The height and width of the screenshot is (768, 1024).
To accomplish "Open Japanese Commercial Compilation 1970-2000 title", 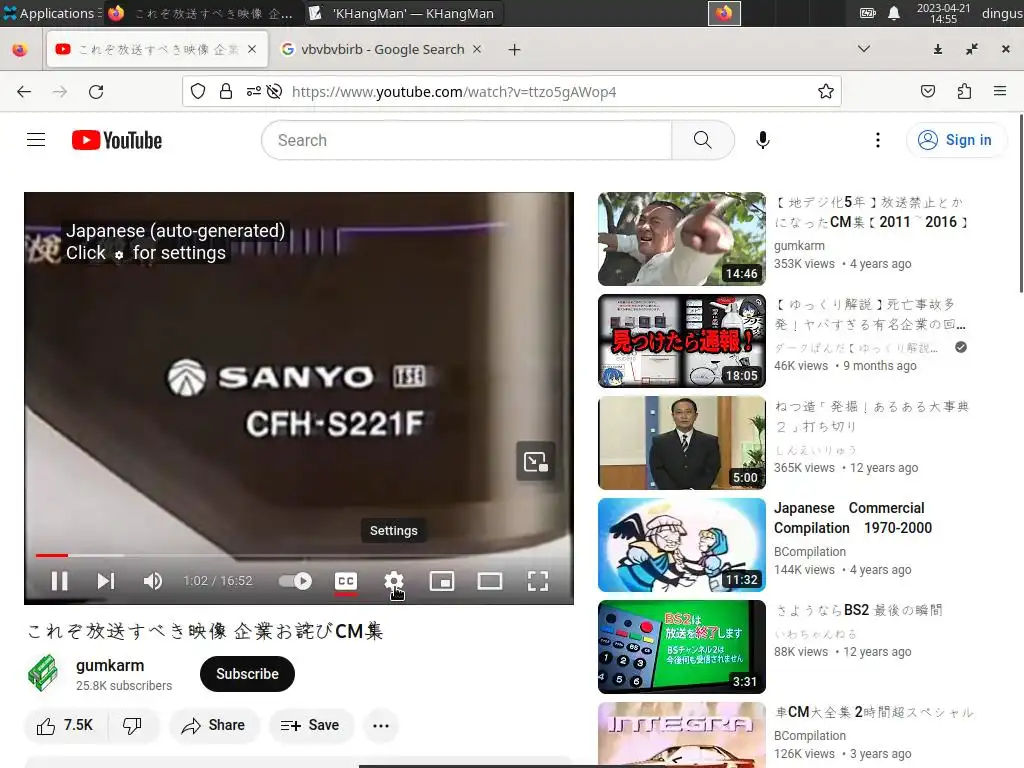I will point(853,518).
